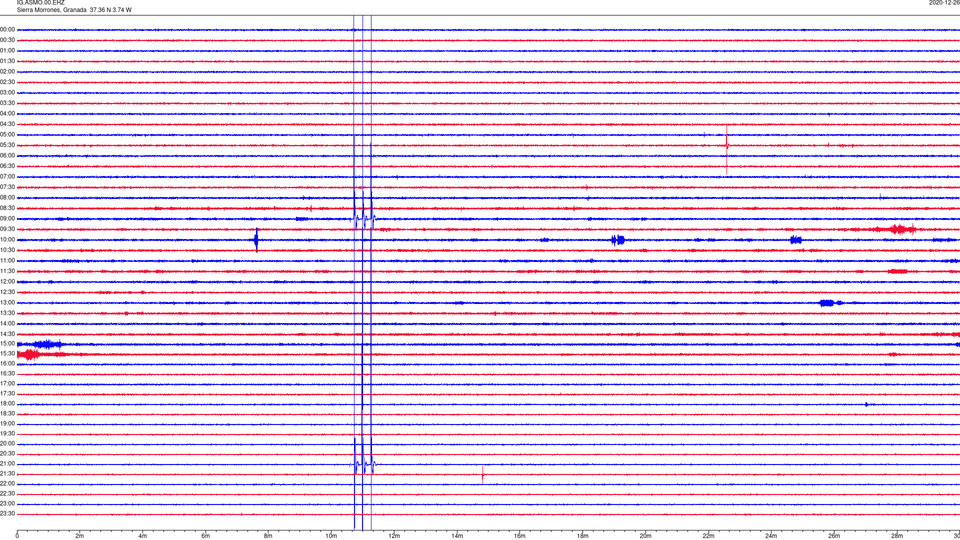Select the 05:30 row label
Screen dimensions: 960x540
[x=7, y=145]
